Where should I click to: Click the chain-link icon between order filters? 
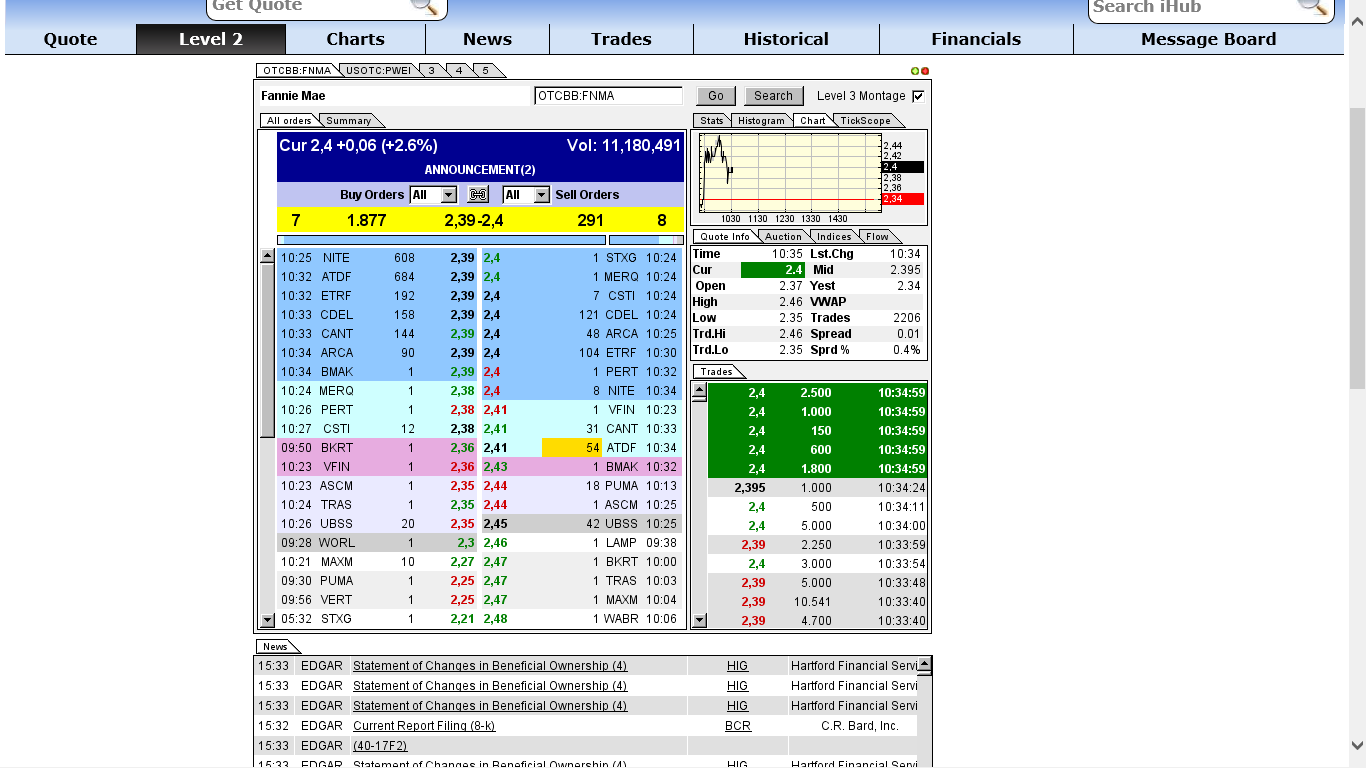(477, 194)
